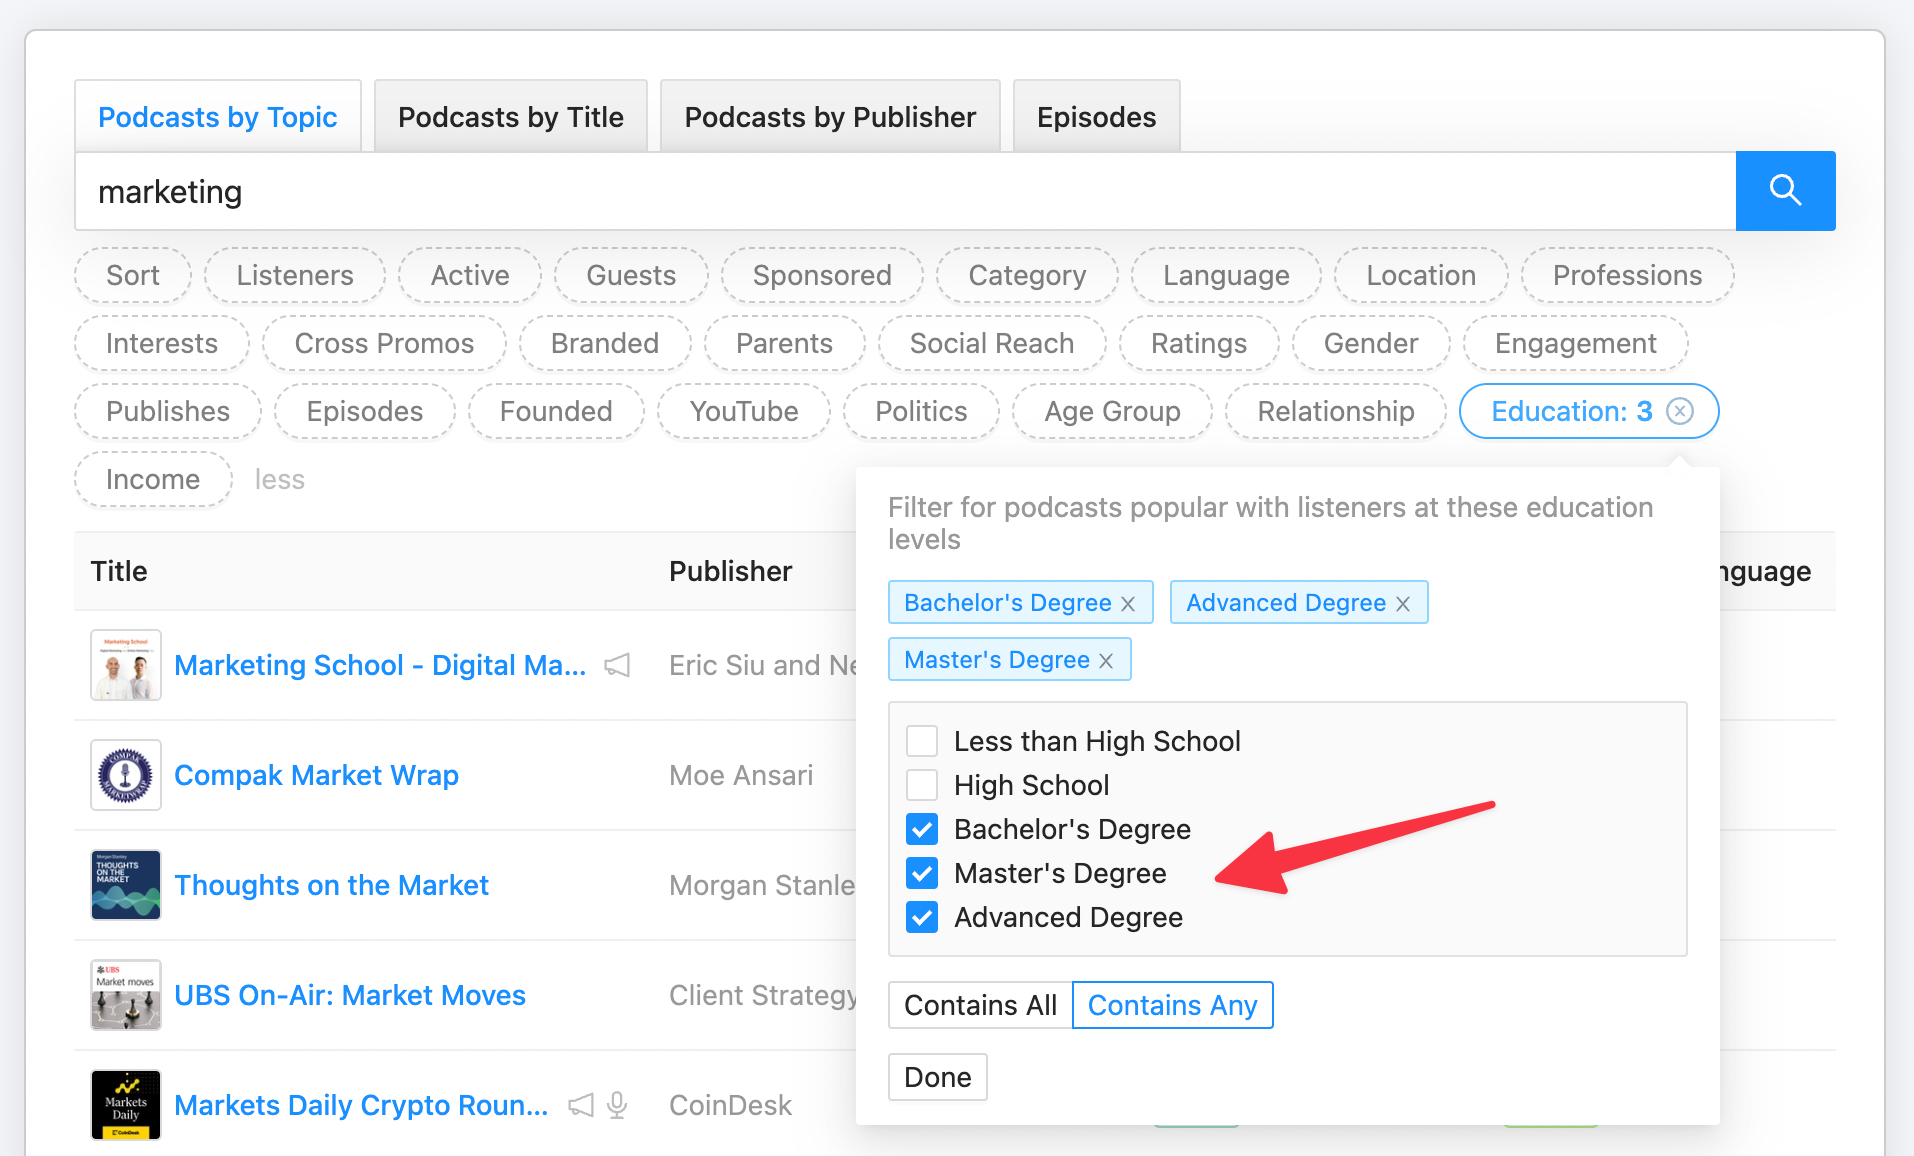Open Marketing School - Digital Ma... link

[x=380, y=665]
